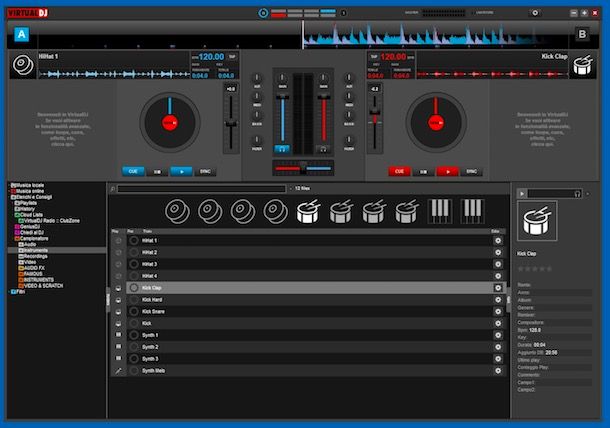Click the info button right of top layout bars

(x=344, y=13)
